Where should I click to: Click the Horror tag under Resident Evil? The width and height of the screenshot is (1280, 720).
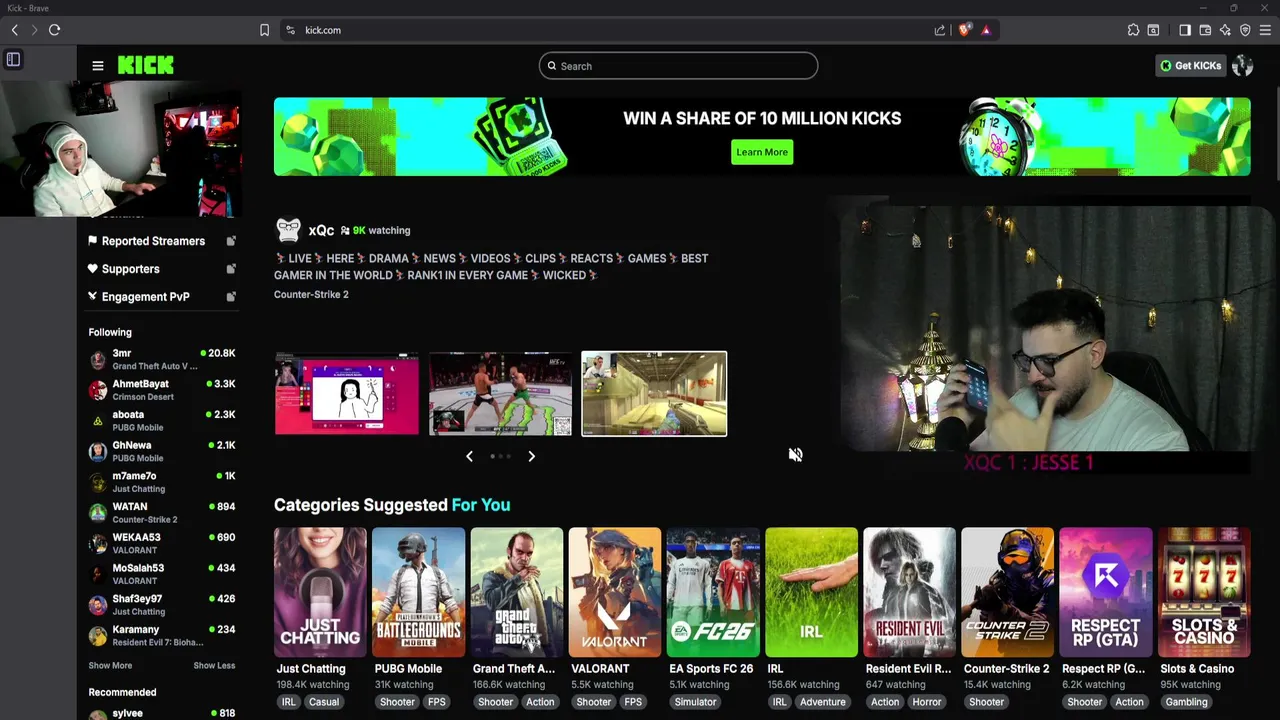point(927,702)
